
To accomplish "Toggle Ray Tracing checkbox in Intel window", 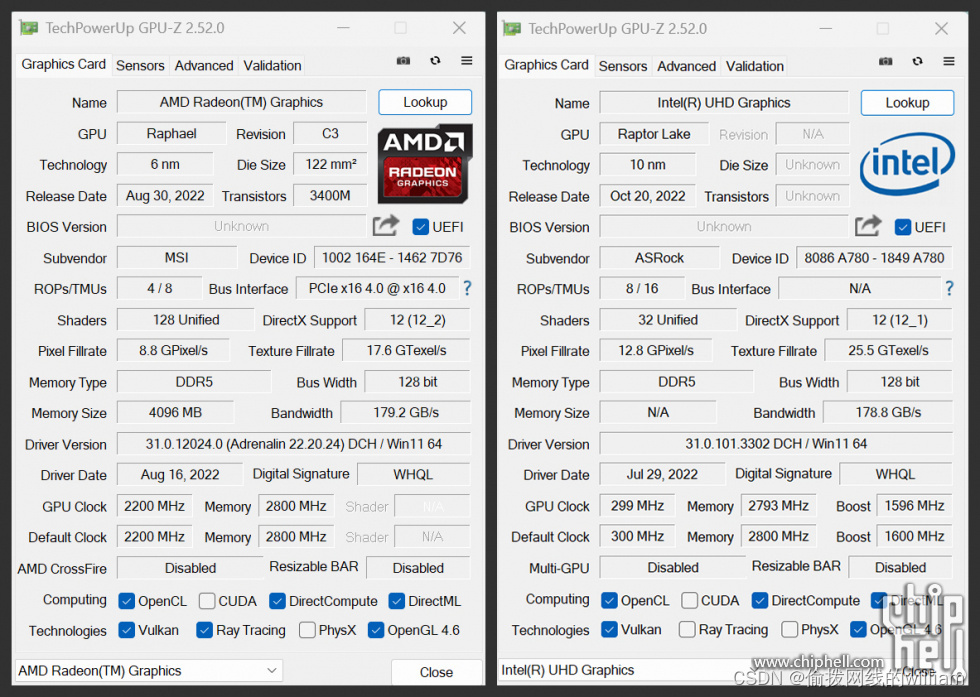I will point(687,629).
